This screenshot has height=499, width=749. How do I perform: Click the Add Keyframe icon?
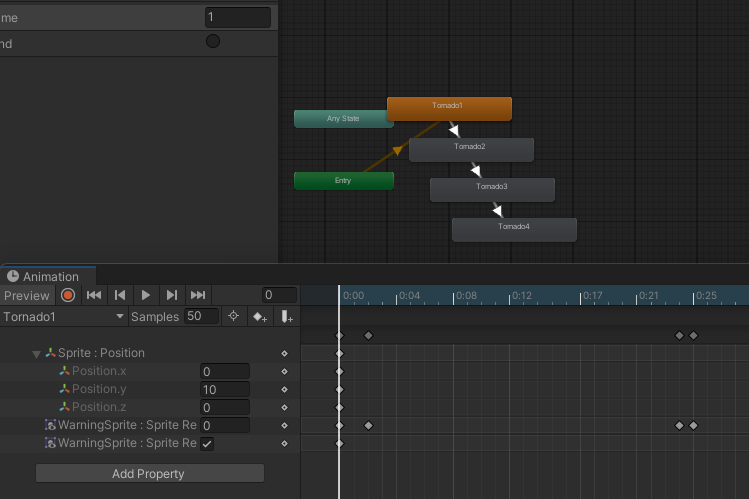point(260,317)
